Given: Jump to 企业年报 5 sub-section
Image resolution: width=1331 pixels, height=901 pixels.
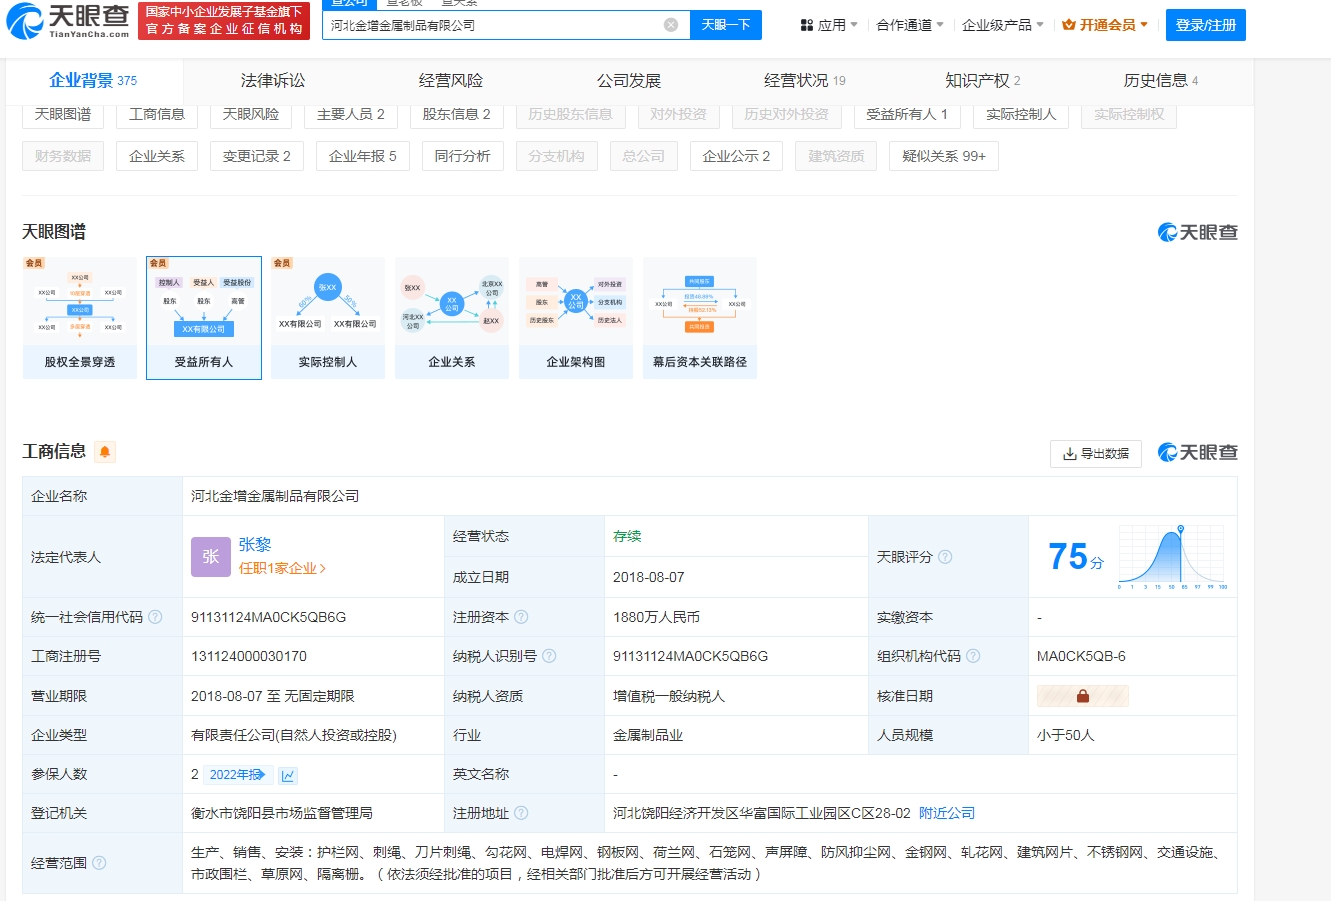Looking at the screenshot, I should 363,156.
